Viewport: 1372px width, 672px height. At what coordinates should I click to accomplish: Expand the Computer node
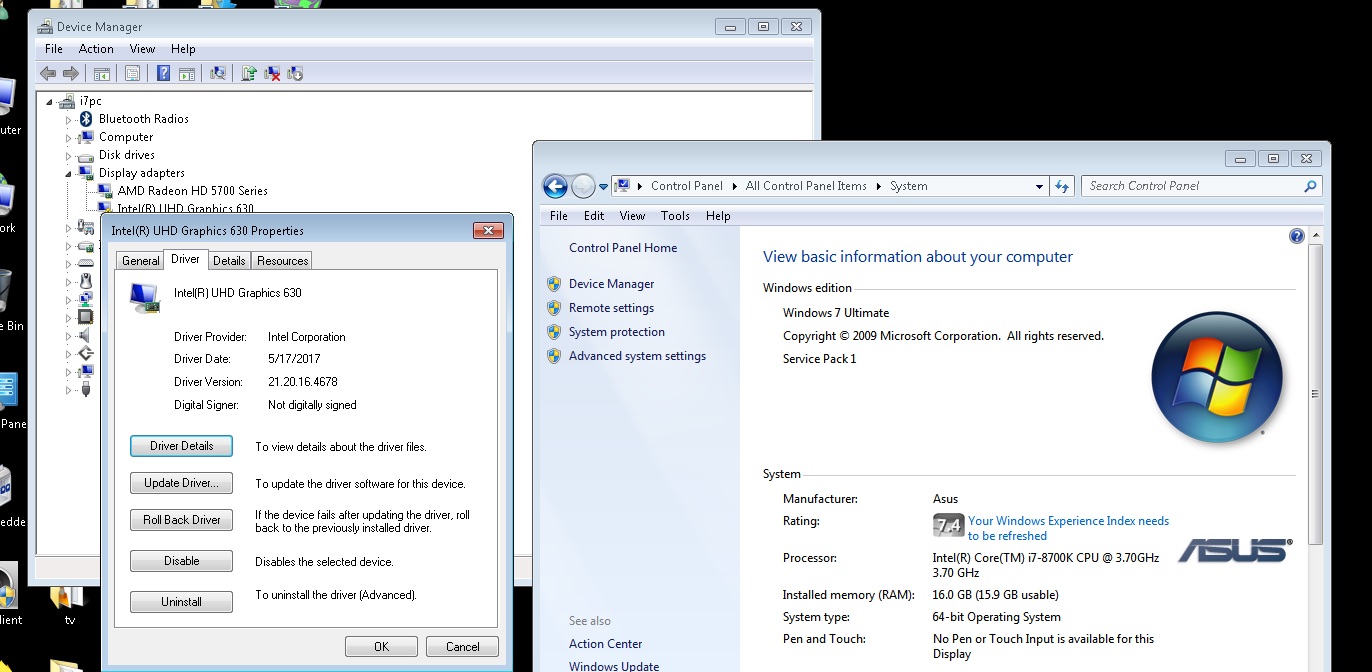tap(69, 137)
